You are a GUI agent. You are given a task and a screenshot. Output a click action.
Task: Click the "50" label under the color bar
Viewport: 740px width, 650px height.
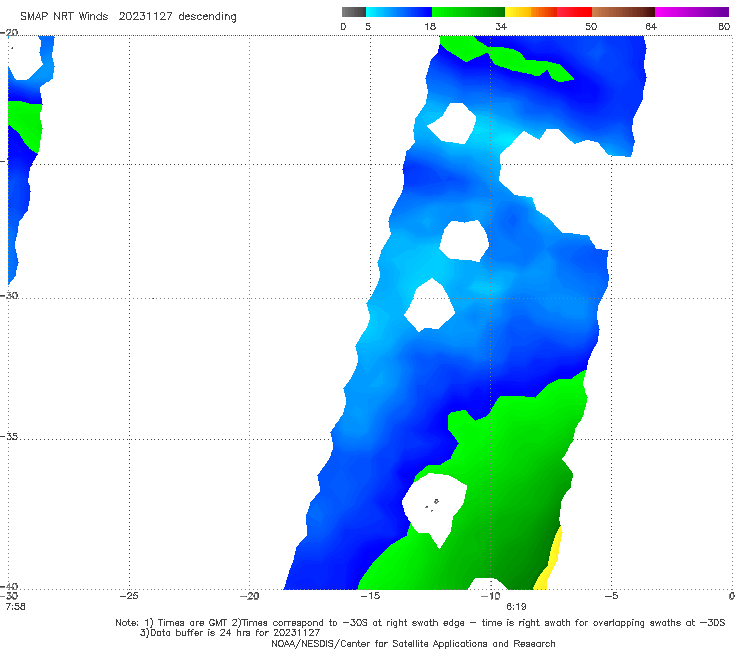(591, 26)
